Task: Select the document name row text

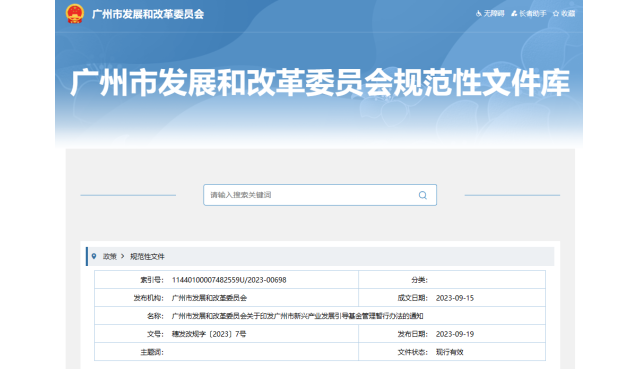Action: [x=297, y=316]
